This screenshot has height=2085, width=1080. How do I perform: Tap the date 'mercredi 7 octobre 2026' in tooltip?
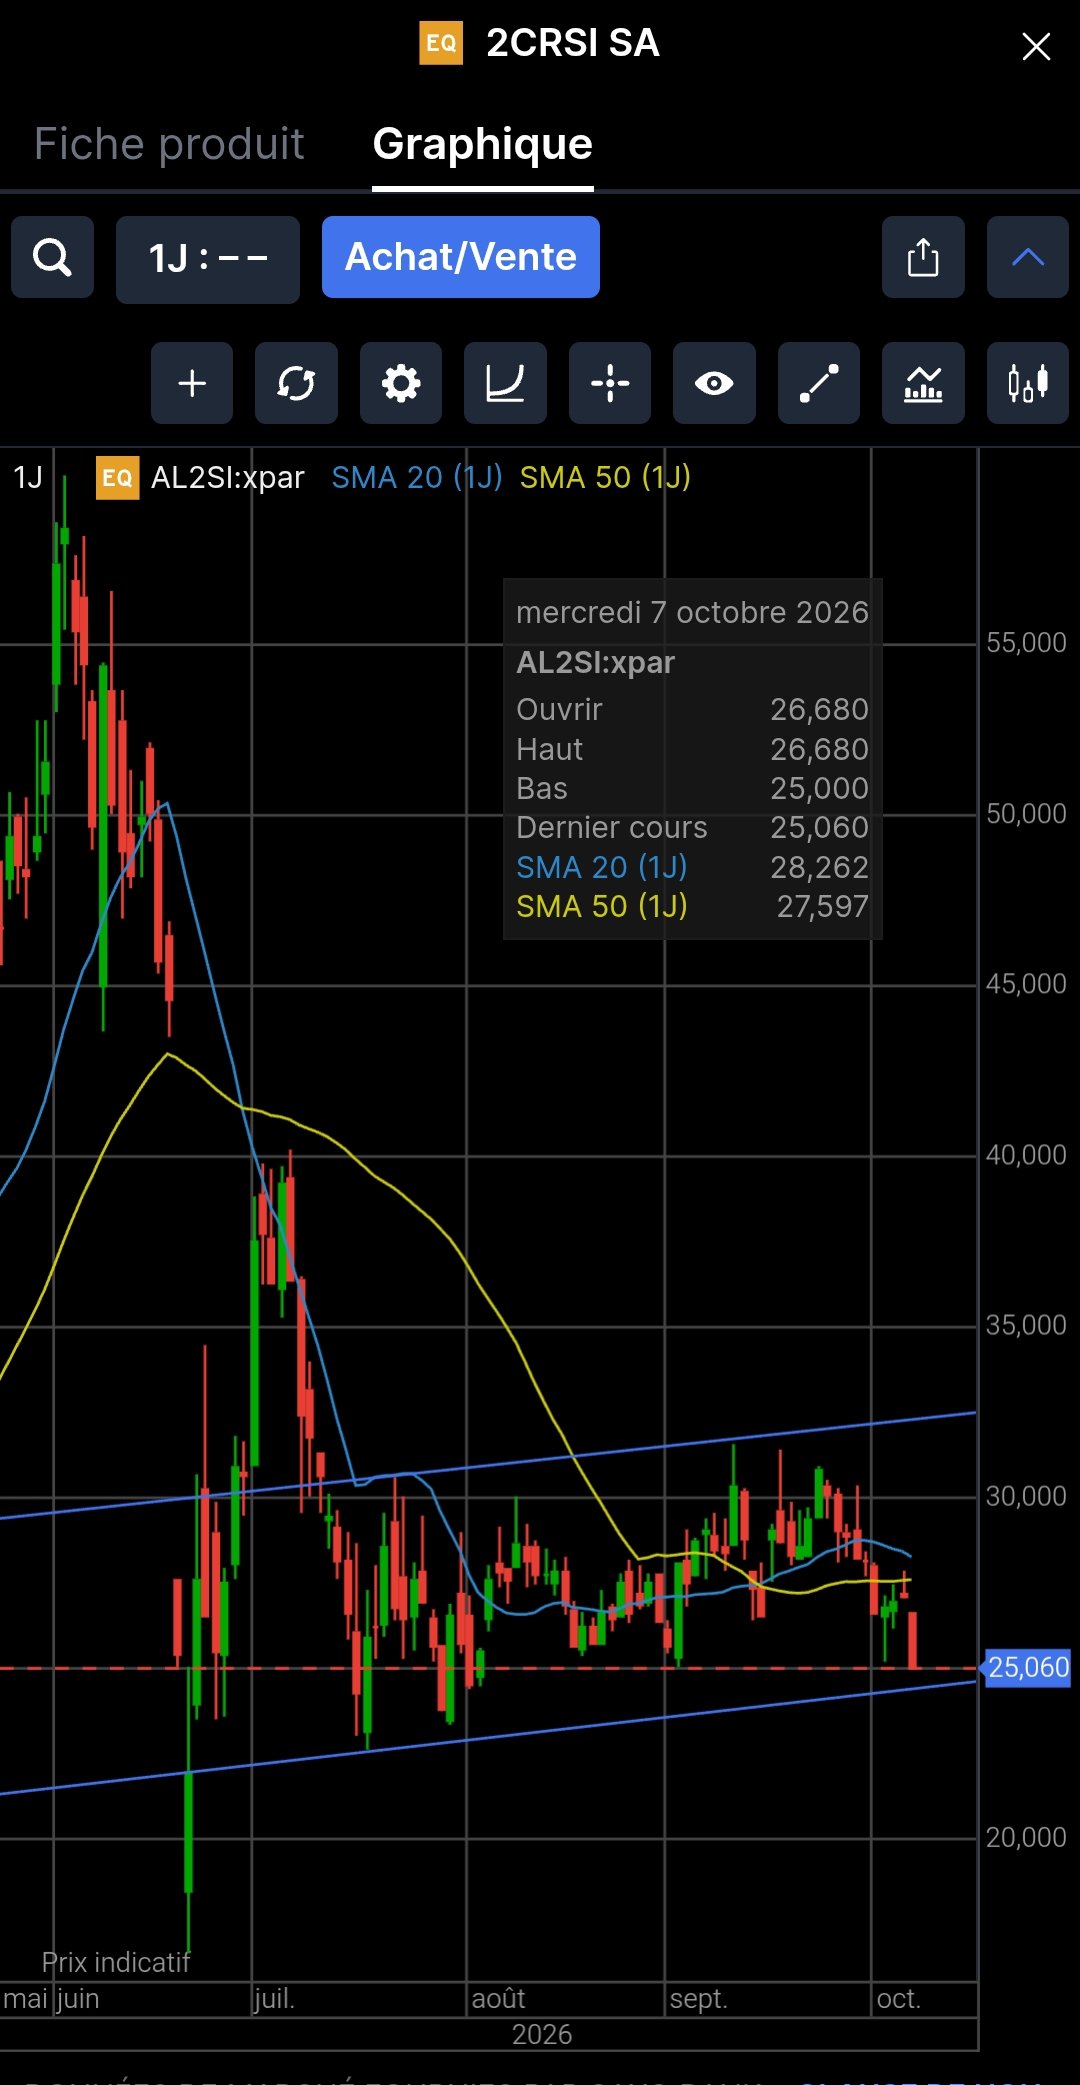692,612
